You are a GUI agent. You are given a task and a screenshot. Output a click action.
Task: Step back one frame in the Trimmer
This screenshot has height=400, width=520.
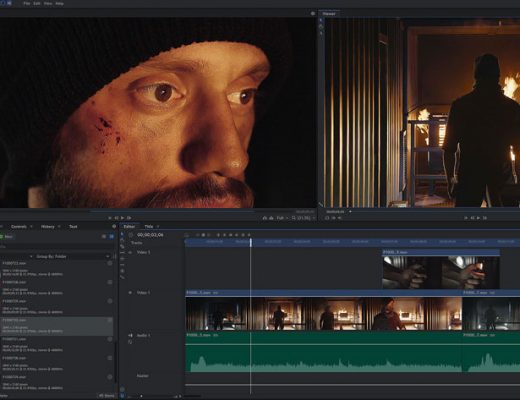click(116, 218)
